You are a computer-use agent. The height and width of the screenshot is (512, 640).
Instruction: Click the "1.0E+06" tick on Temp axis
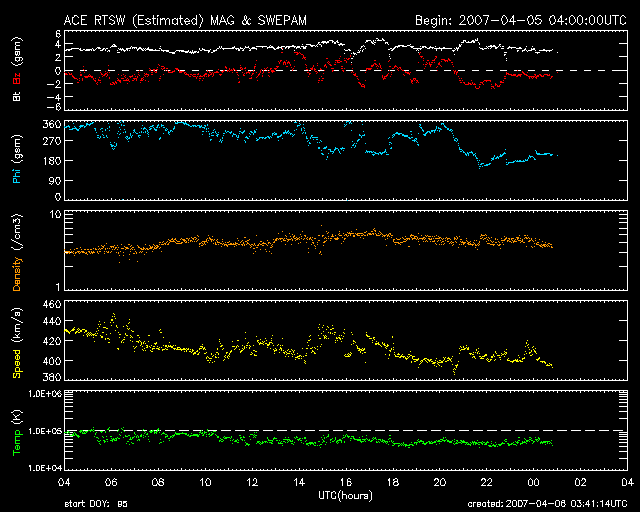click(x=45, y=394)
